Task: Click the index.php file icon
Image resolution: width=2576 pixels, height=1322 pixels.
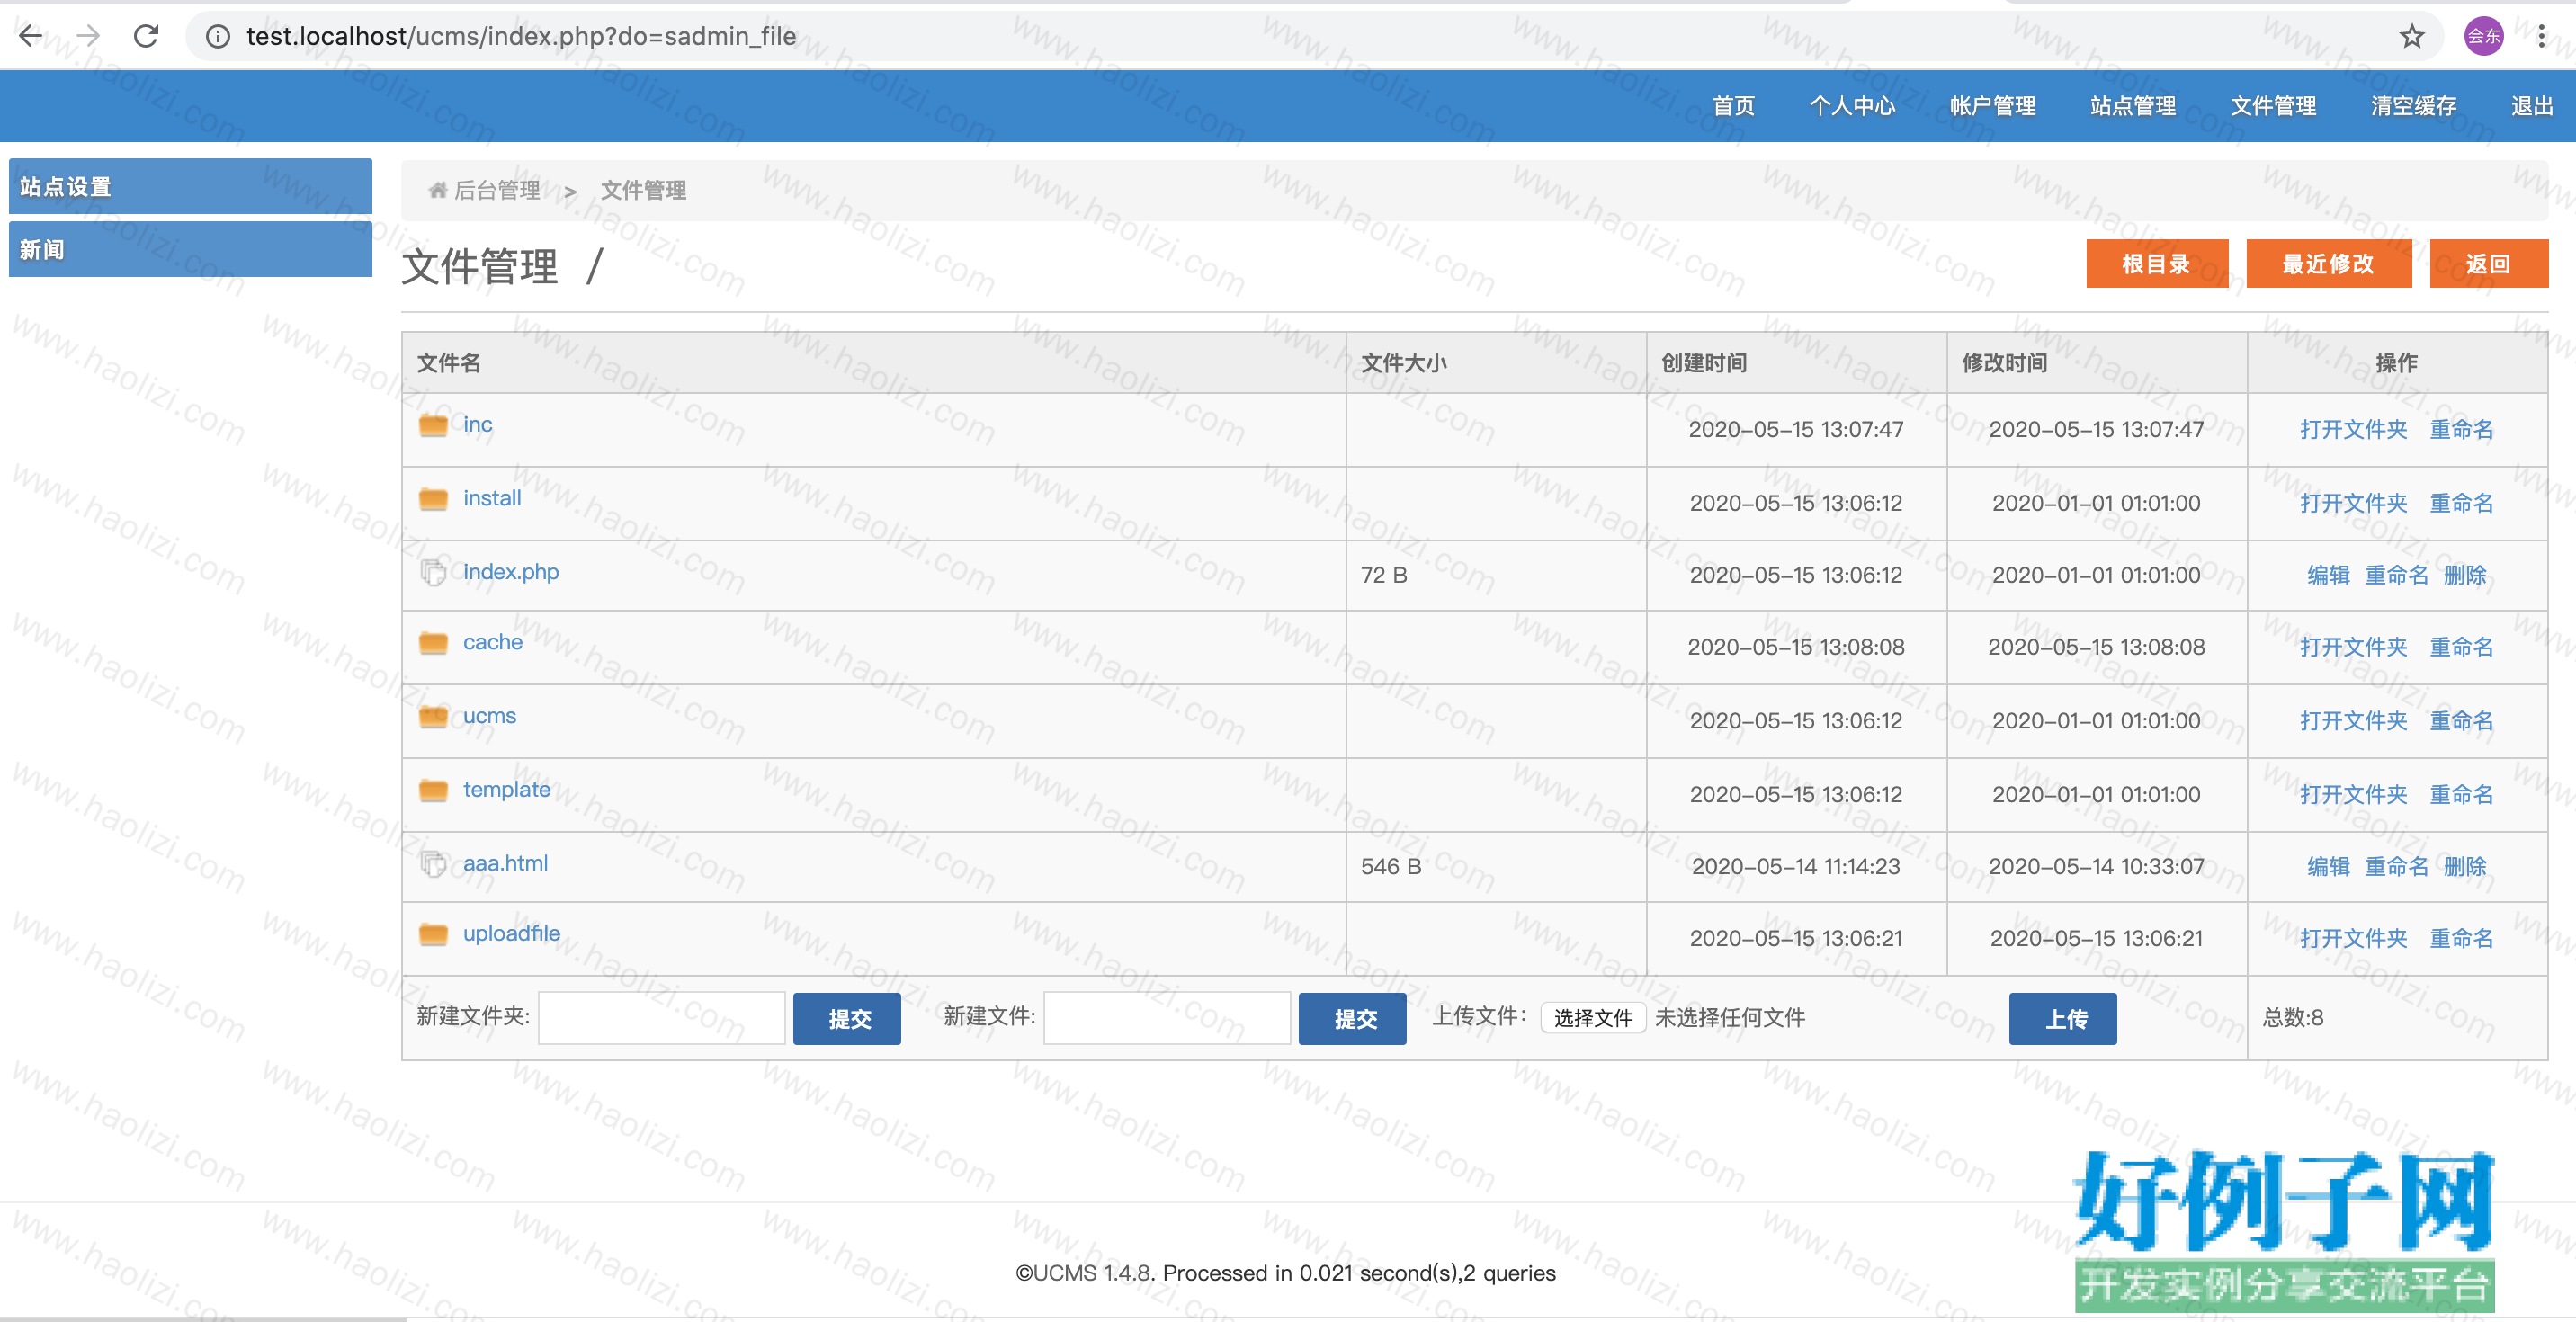Action: pyautogui.click(x=433, y=572)
